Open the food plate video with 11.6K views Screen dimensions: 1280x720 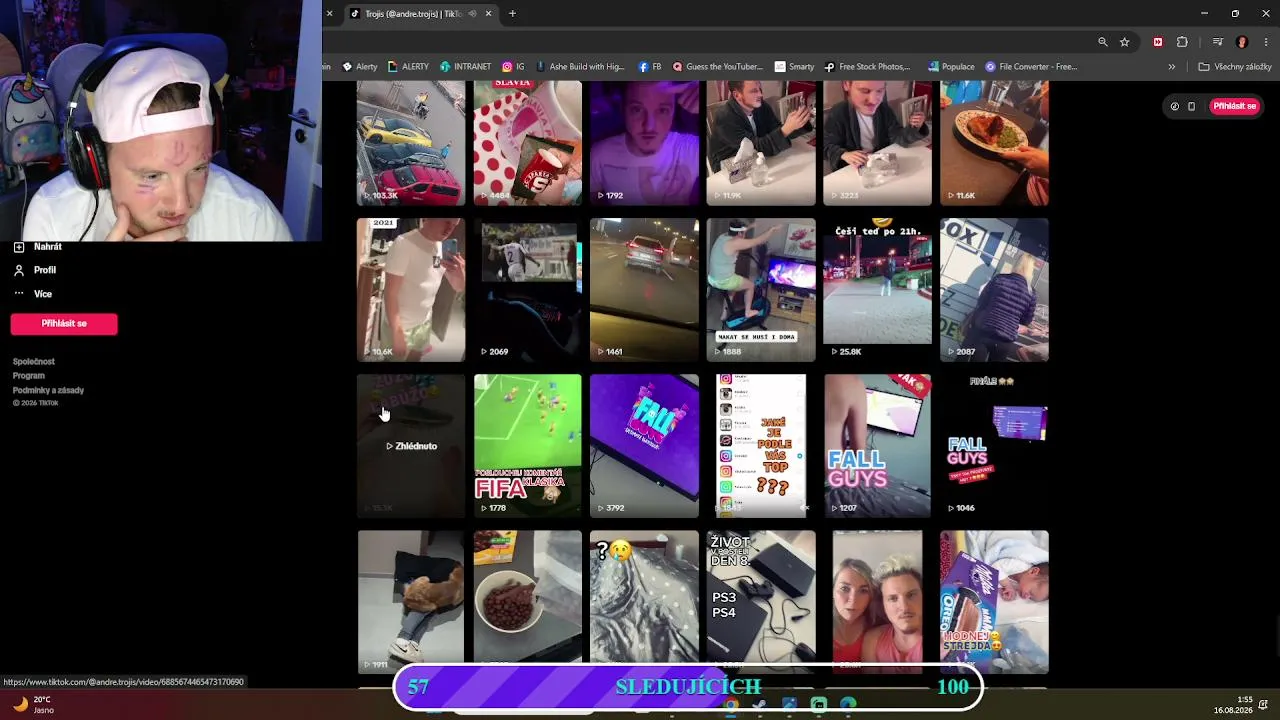coord(994,143)
